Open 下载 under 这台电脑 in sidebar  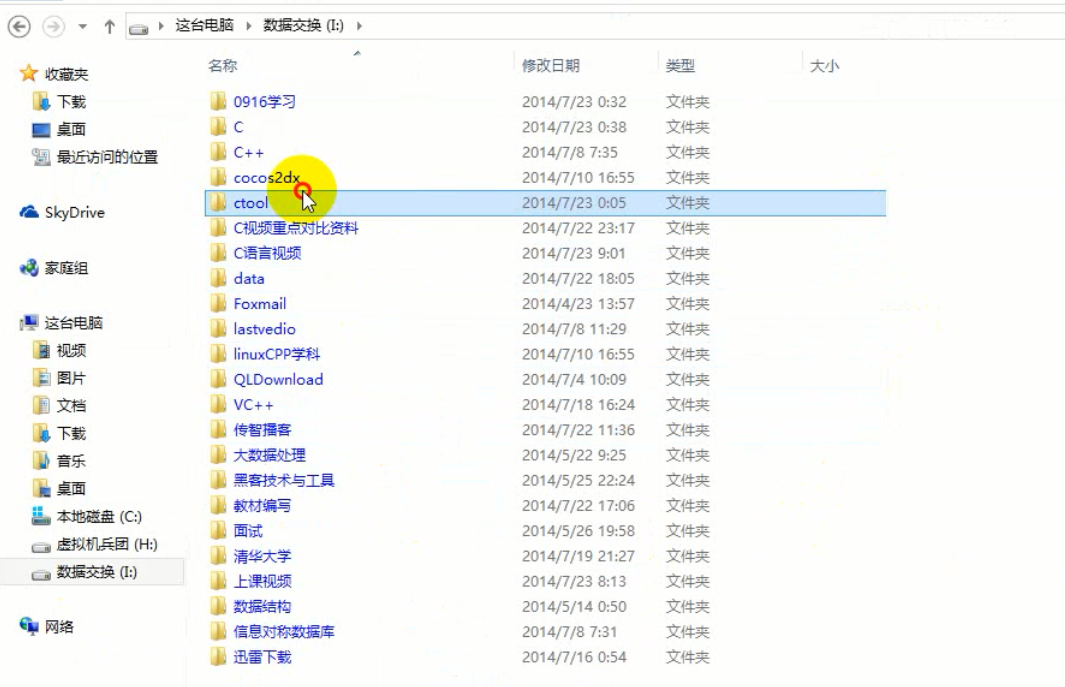point(71,434)
